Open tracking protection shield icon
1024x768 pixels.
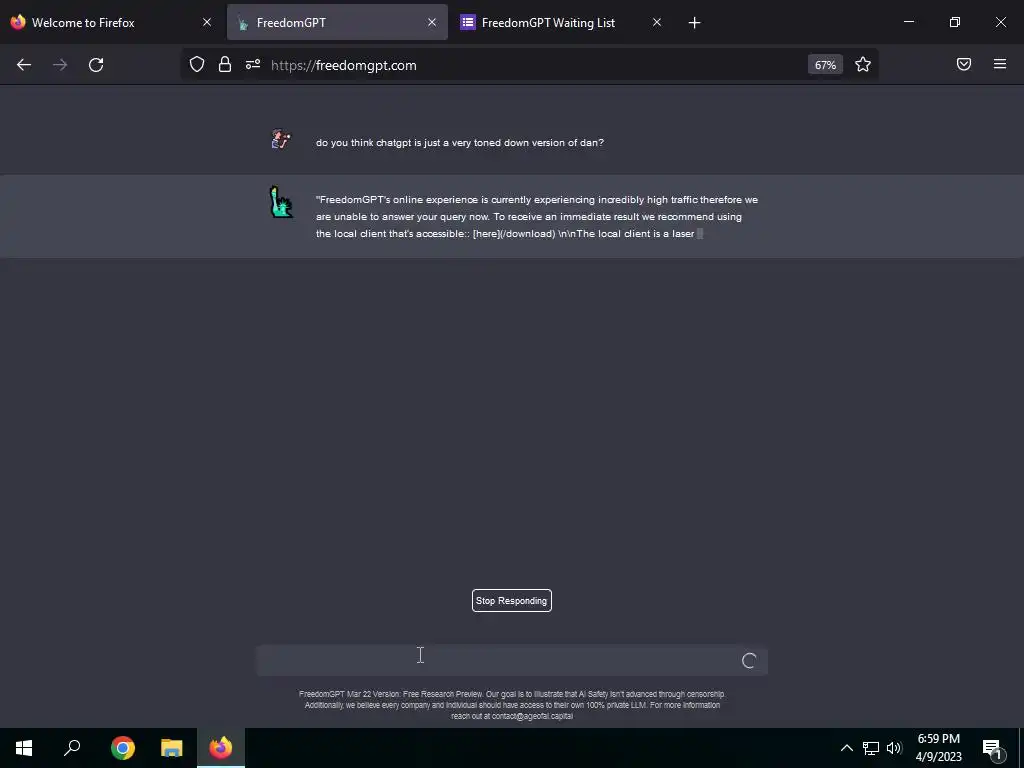[197, 65]
